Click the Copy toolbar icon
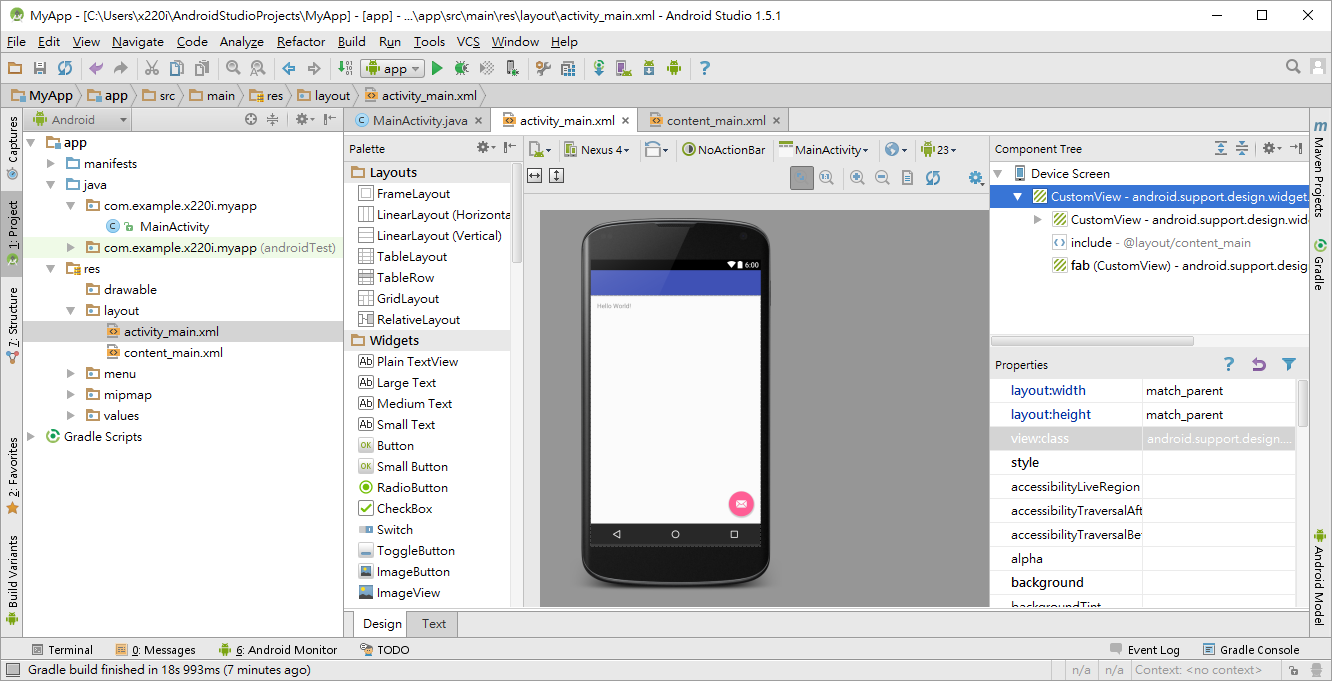 point(177,68)
